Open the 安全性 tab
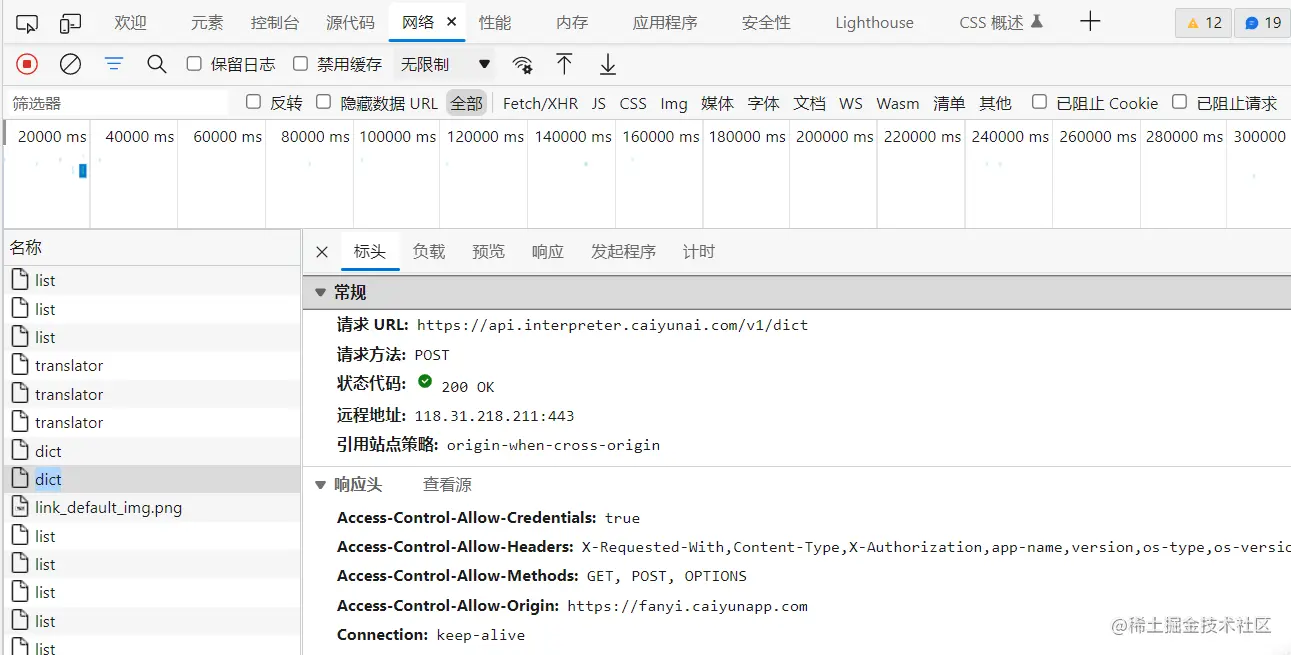1291x655 pixels. (766, 22)
